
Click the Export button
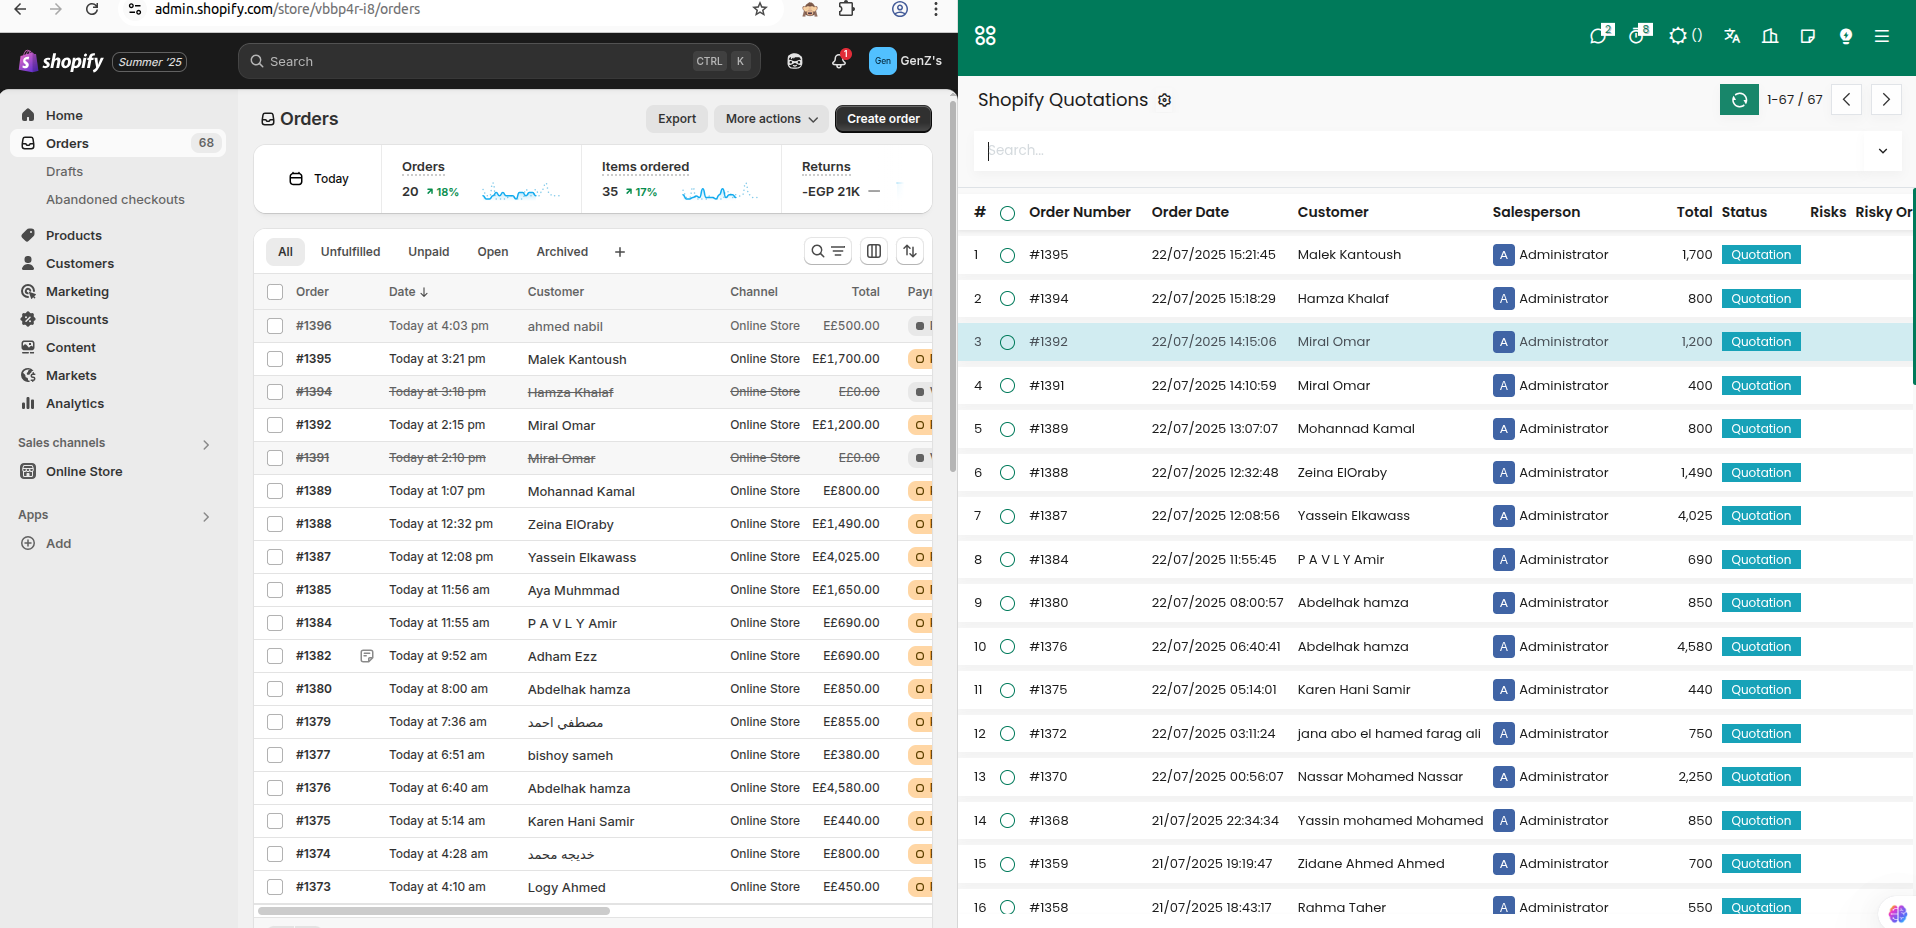point(677,119)
